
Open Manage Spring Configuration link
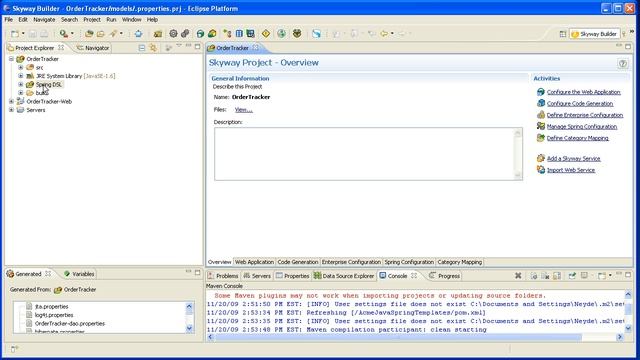coord(582,127)
